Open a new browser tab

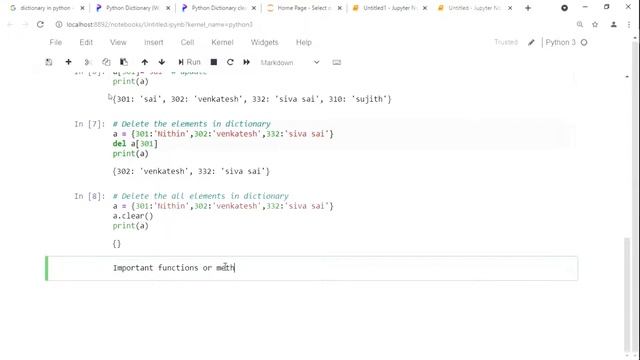click(528, 8)
